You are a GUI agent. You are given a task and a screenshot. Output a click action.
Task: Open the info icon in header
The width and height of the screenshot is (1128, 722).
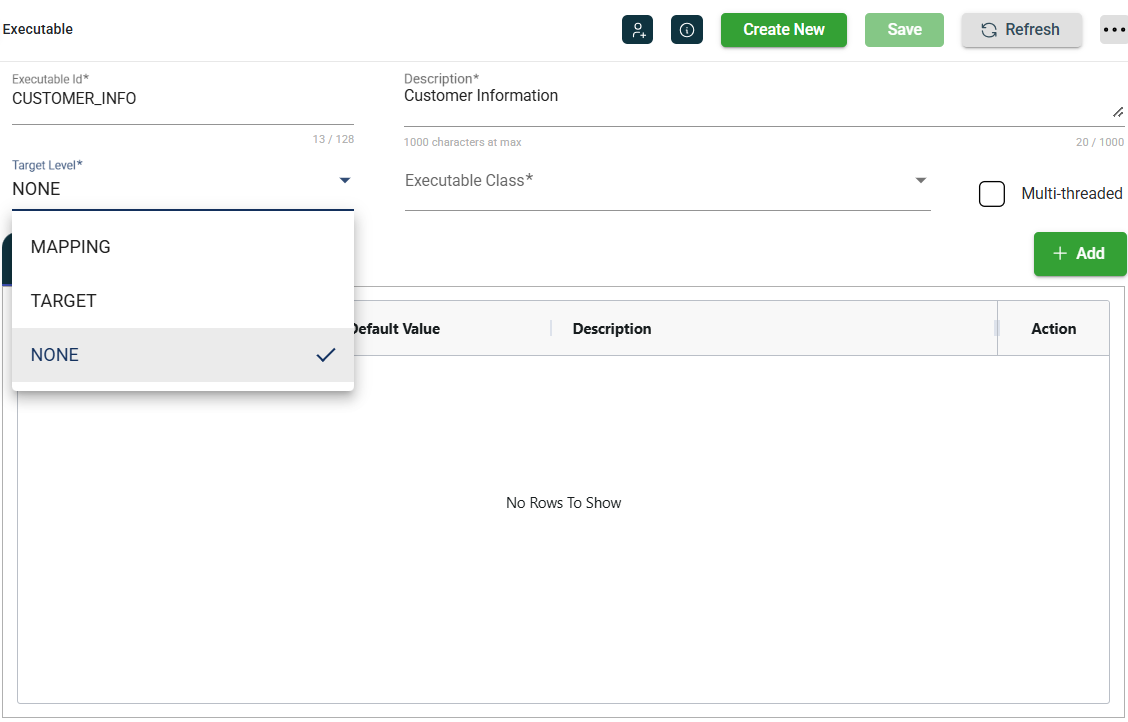tap(687, 30)
